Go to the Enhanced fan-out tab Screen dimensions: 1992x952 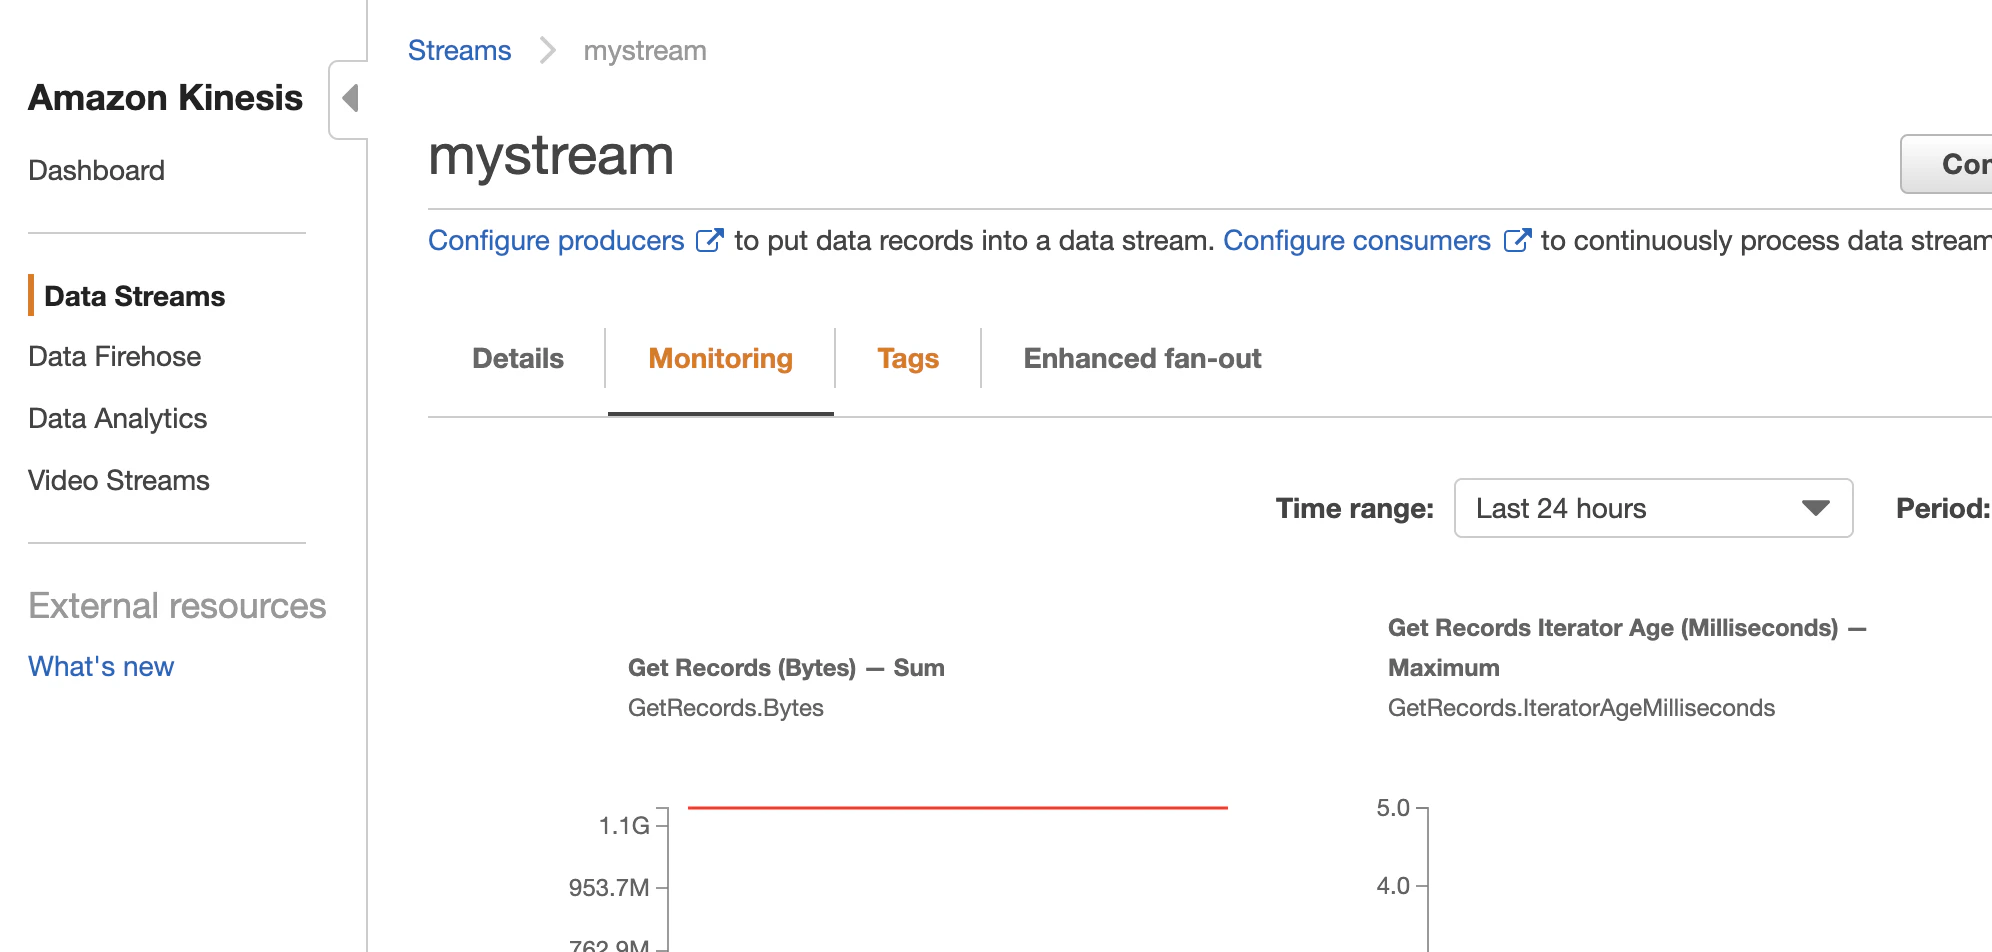1142,359
